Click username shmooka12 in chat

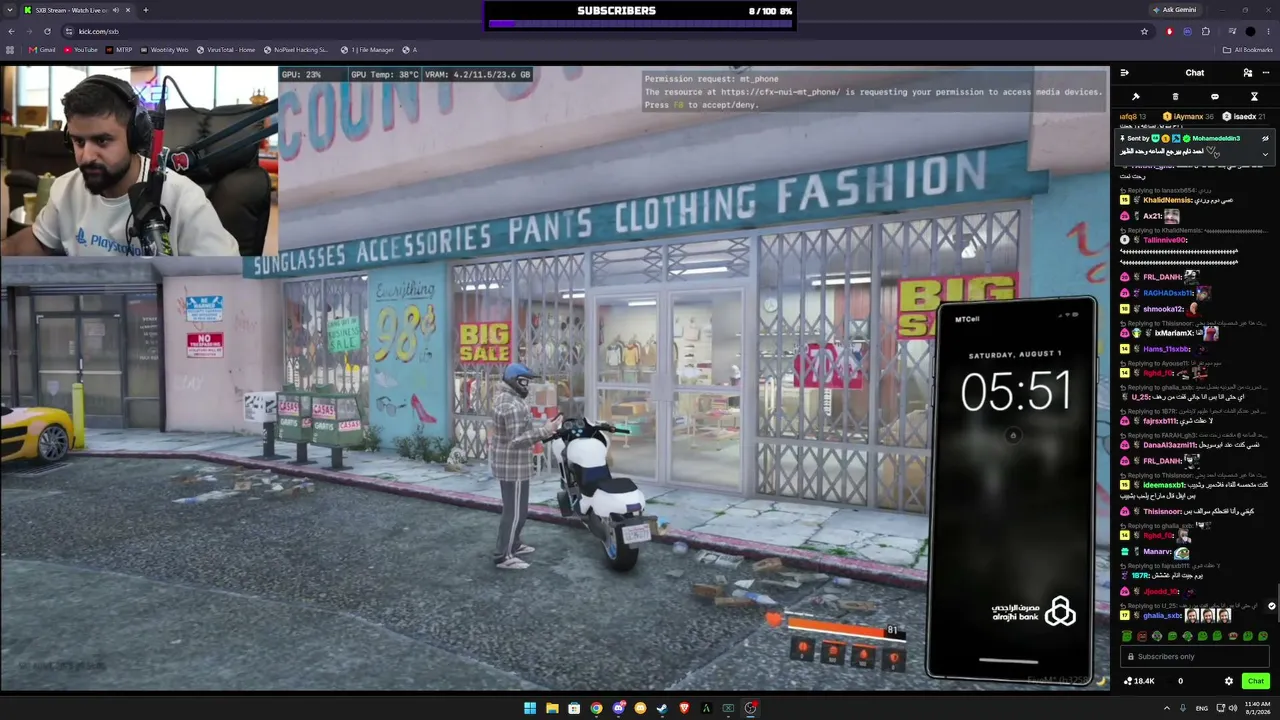[1164, 309]
